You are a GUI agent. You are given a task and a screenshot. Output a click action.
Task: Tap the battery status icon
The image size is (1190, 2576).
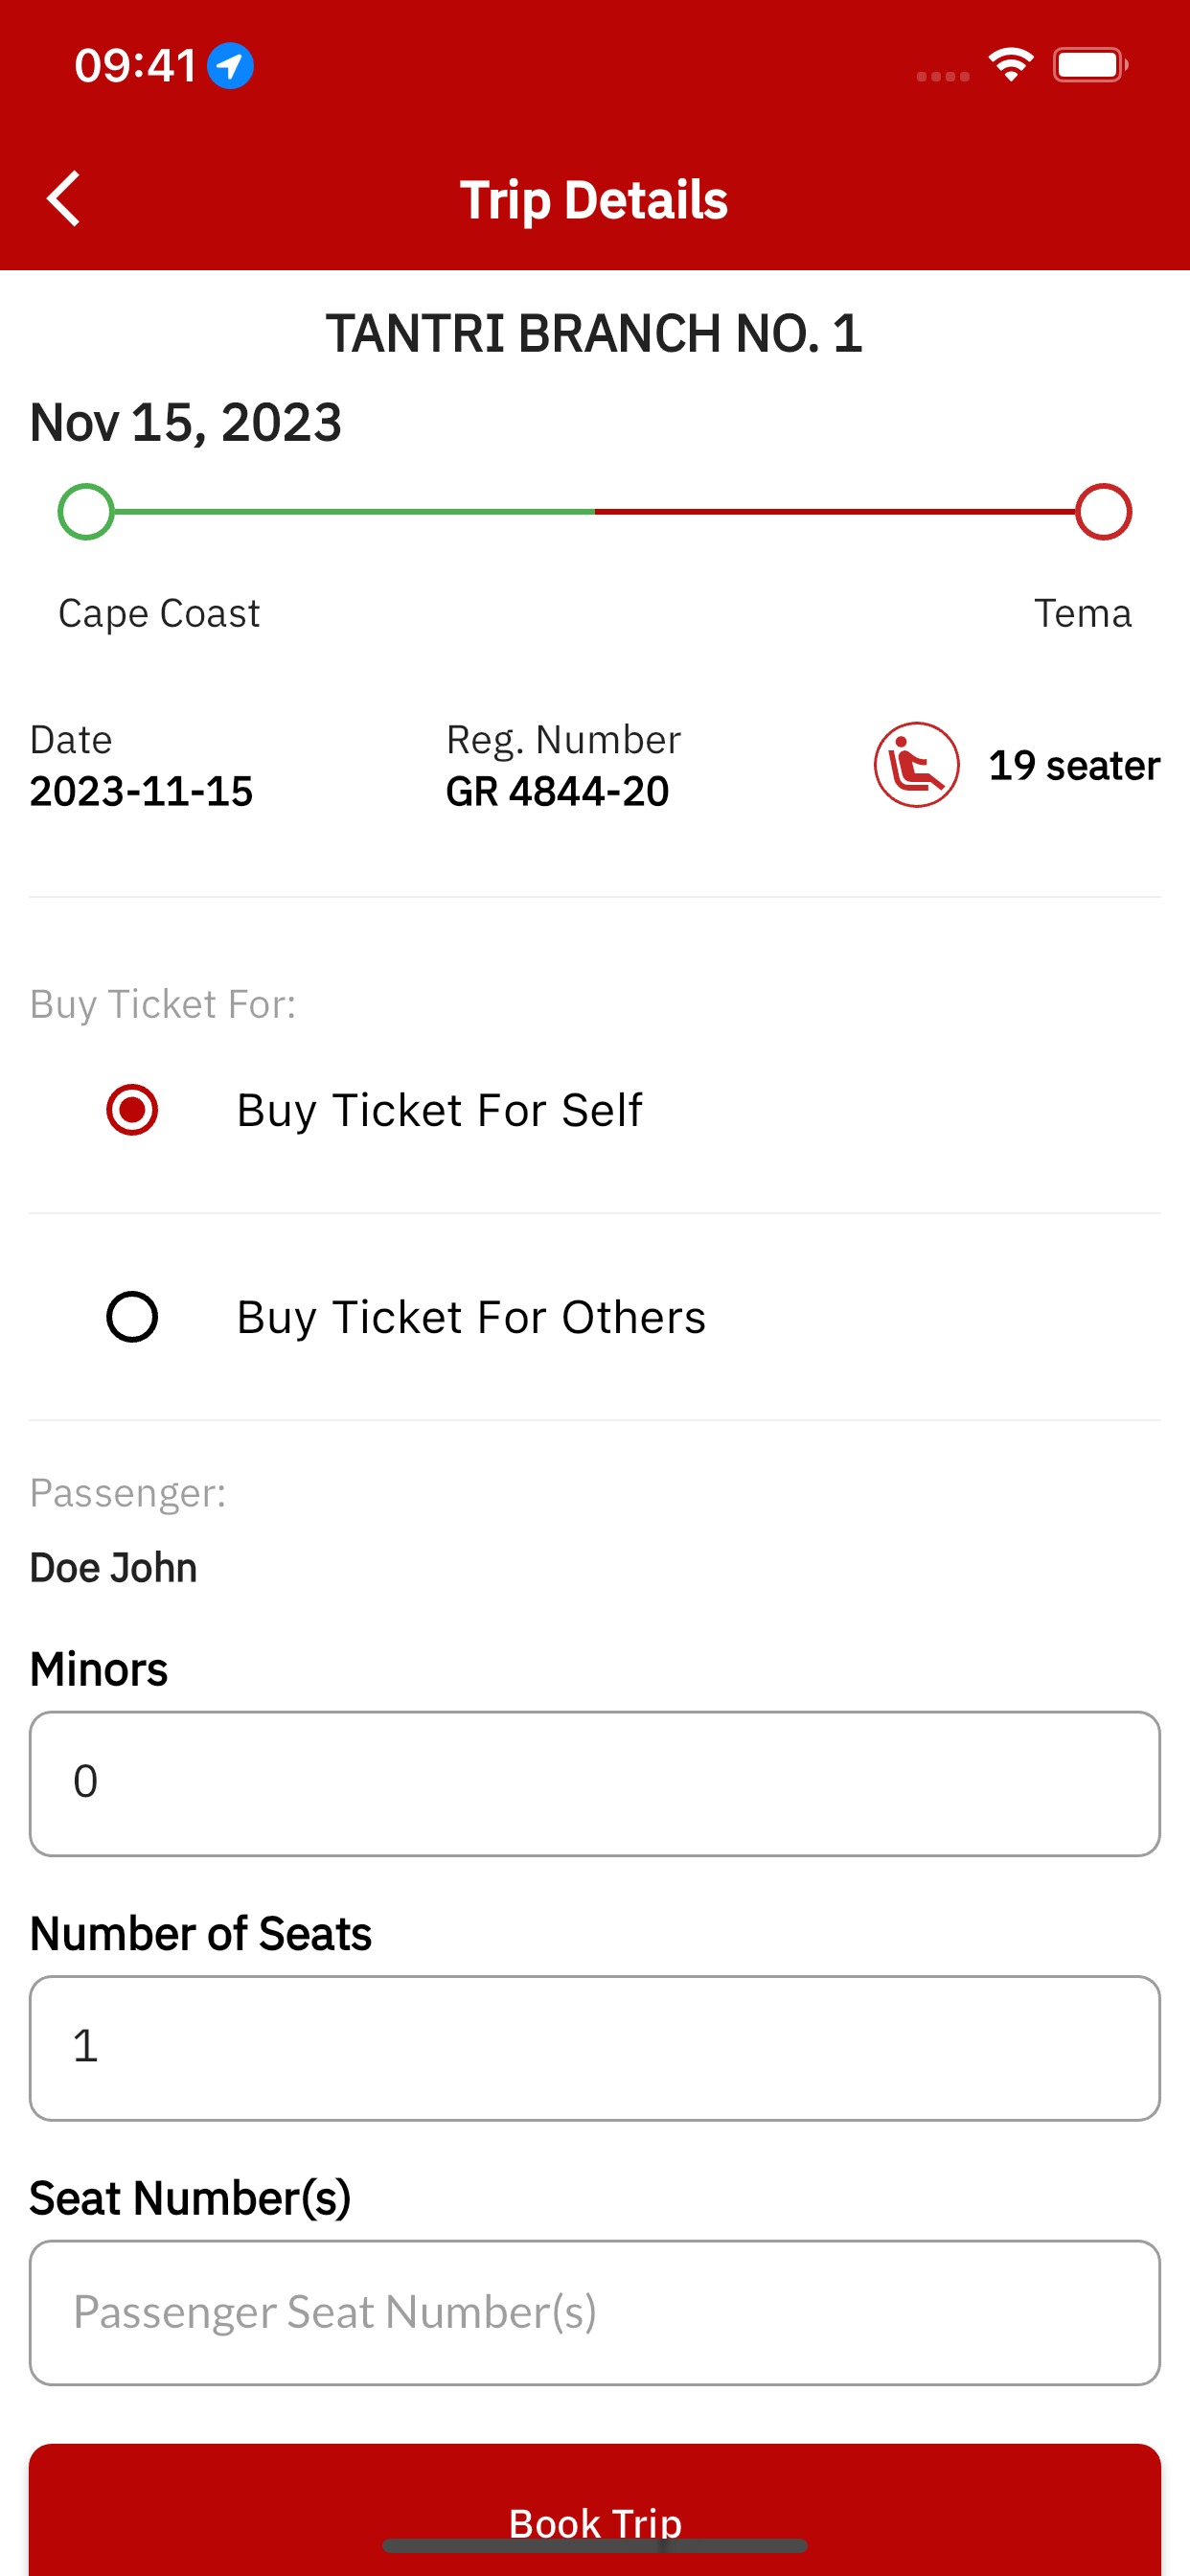1090,66
